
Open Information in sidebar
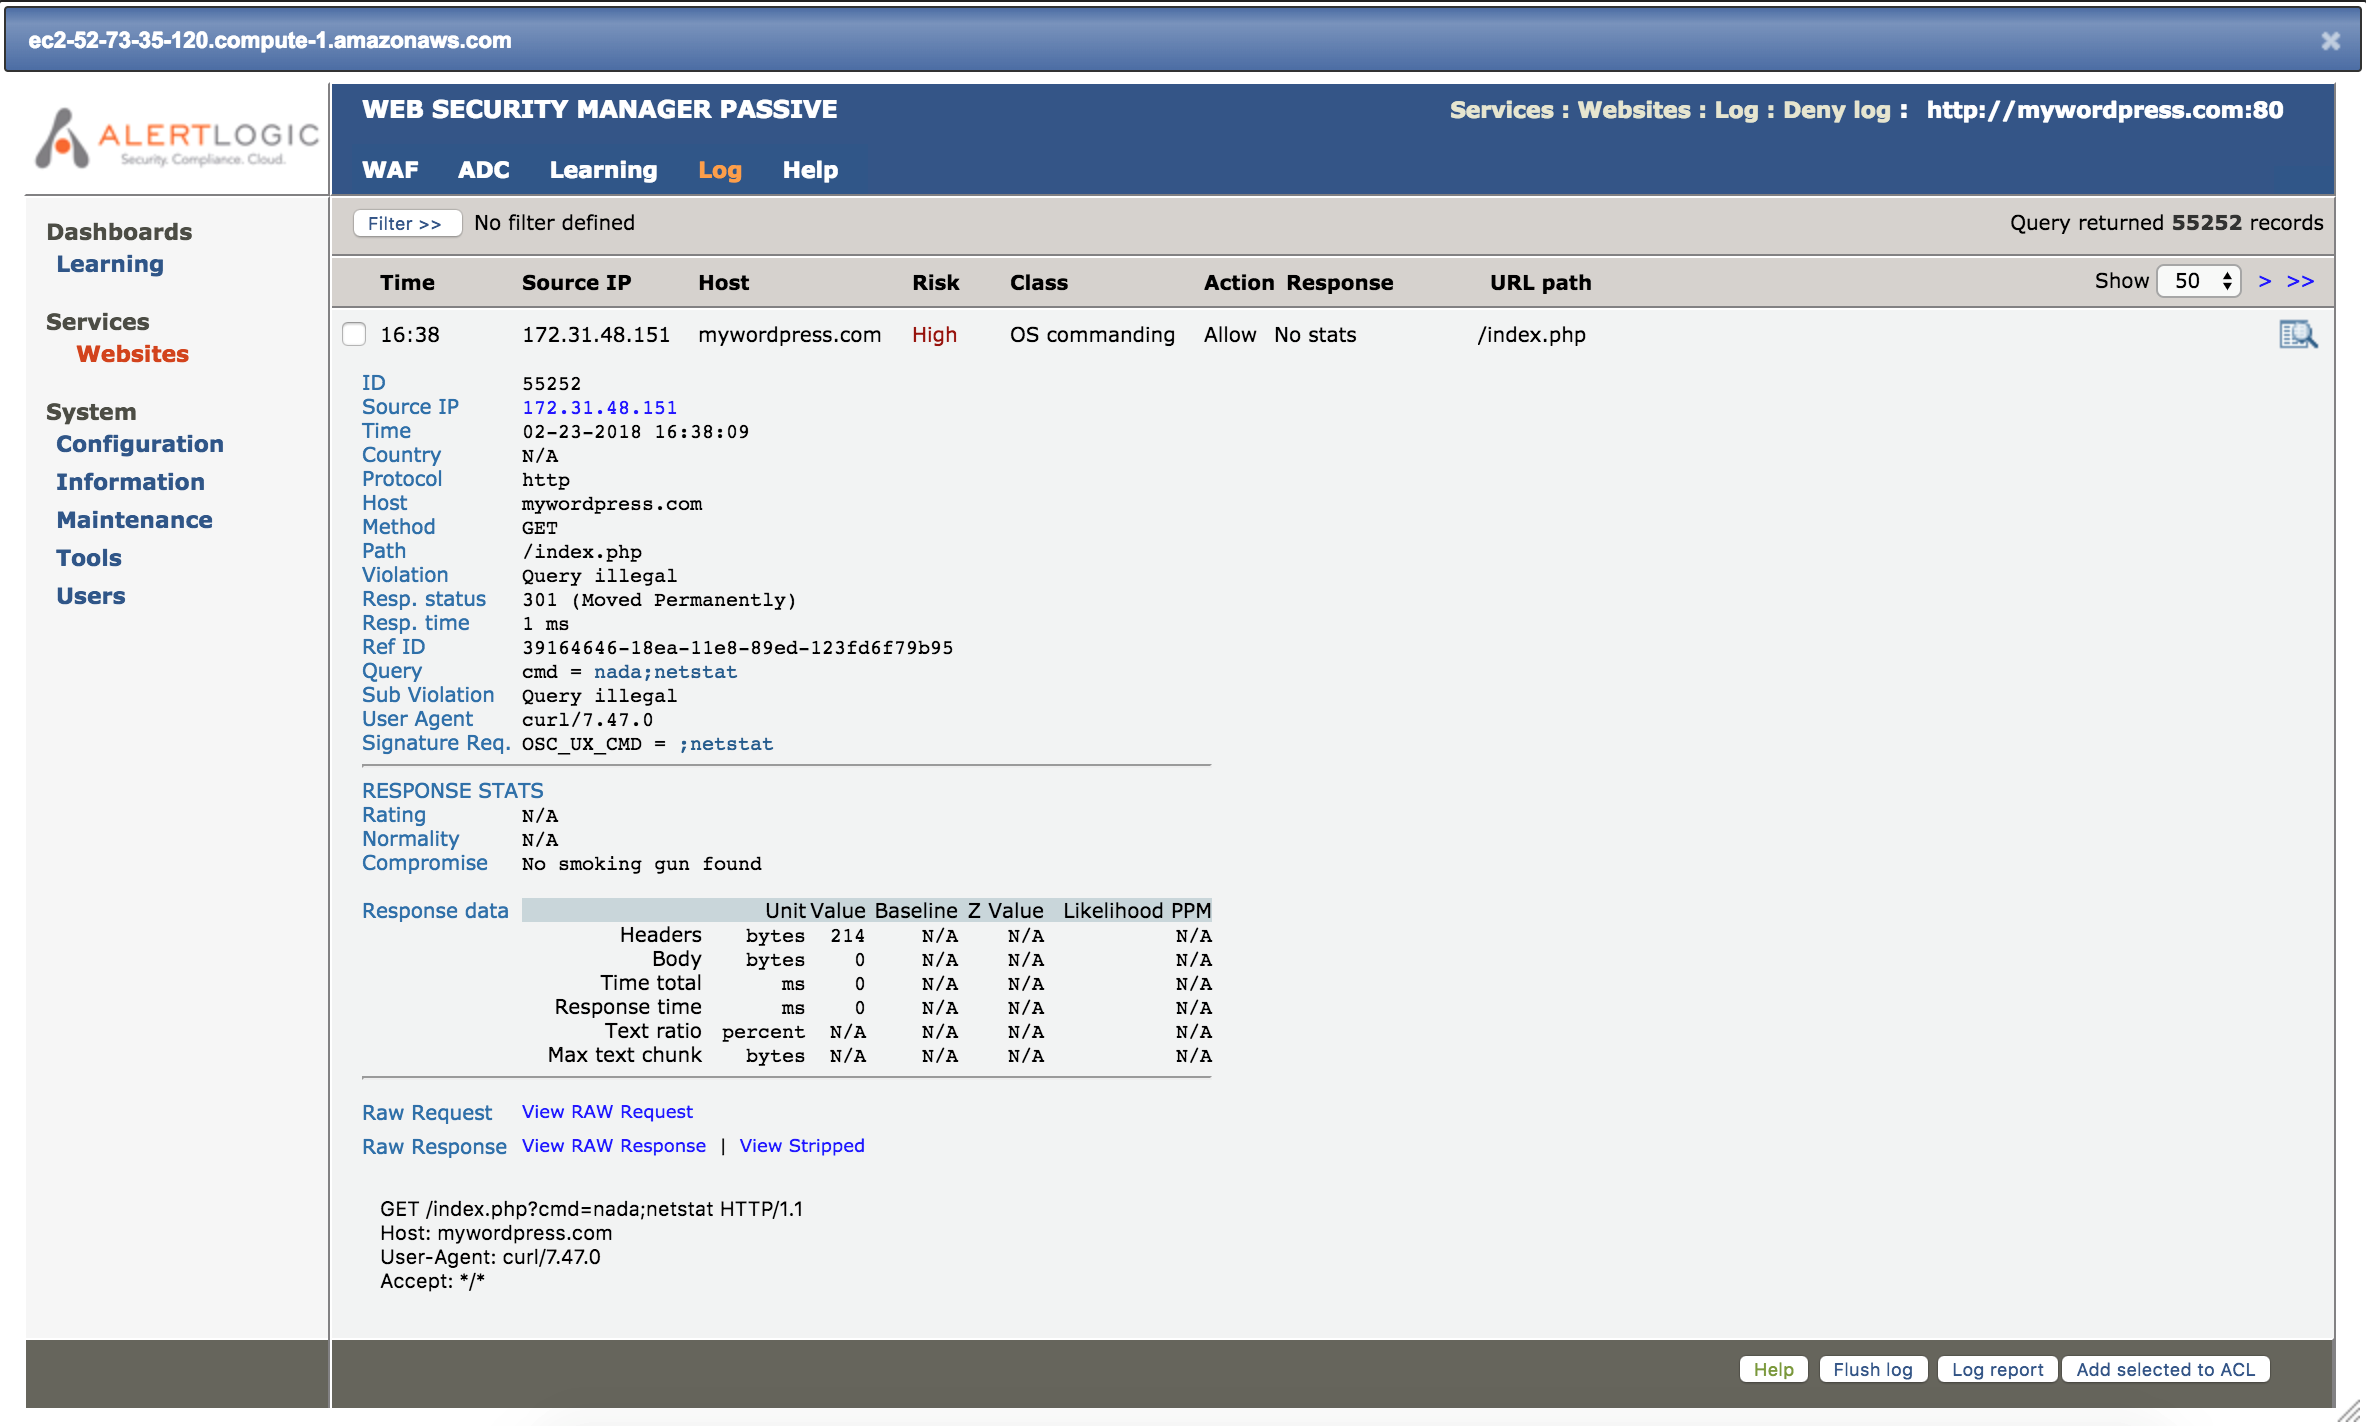pyautogui.click(x=130, y=482)
